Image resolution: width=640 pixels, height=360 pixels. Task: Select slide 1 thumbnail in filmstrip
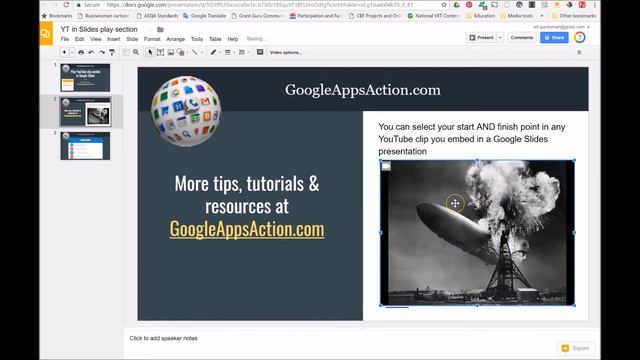pos(85,78)
